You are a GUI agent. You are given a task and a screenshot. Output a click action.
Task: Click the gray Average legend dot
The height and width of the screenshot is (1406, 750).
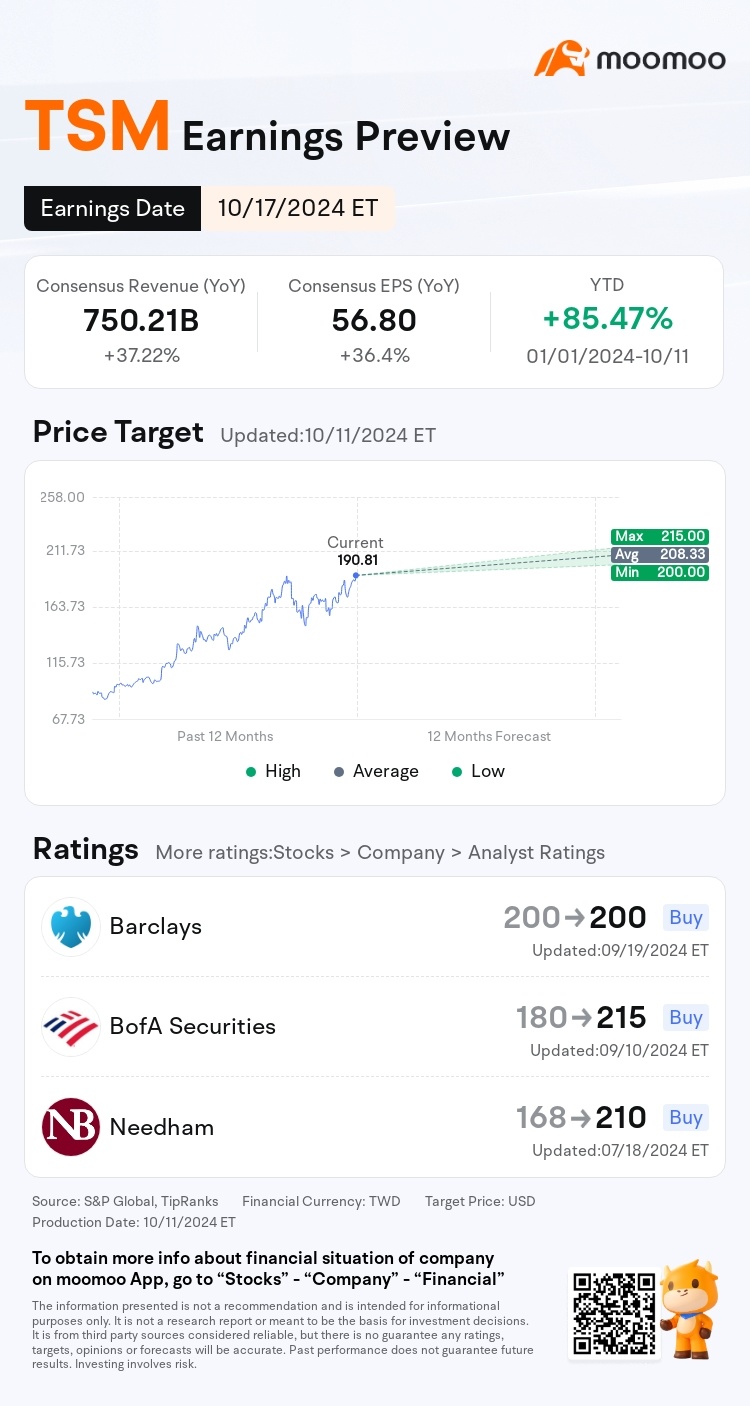(x=339, y=772)
